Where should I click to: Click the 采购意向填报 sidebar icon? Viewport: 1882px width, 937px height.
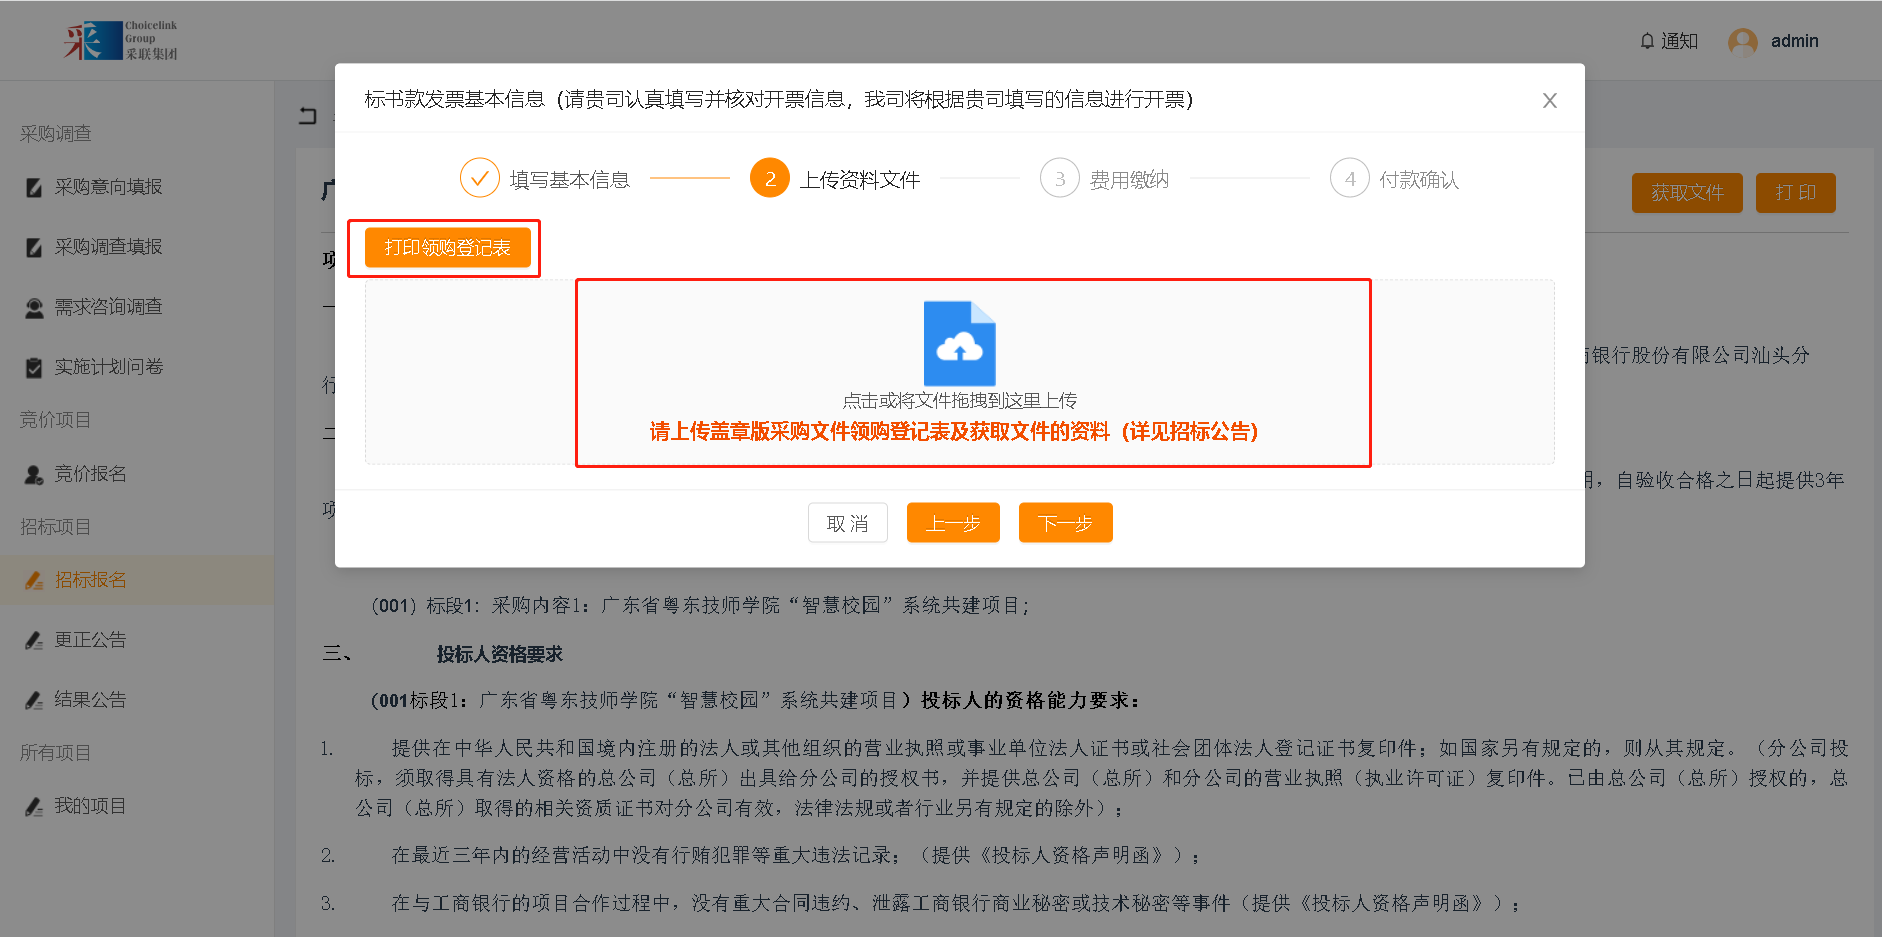click(x=34, y=187)
